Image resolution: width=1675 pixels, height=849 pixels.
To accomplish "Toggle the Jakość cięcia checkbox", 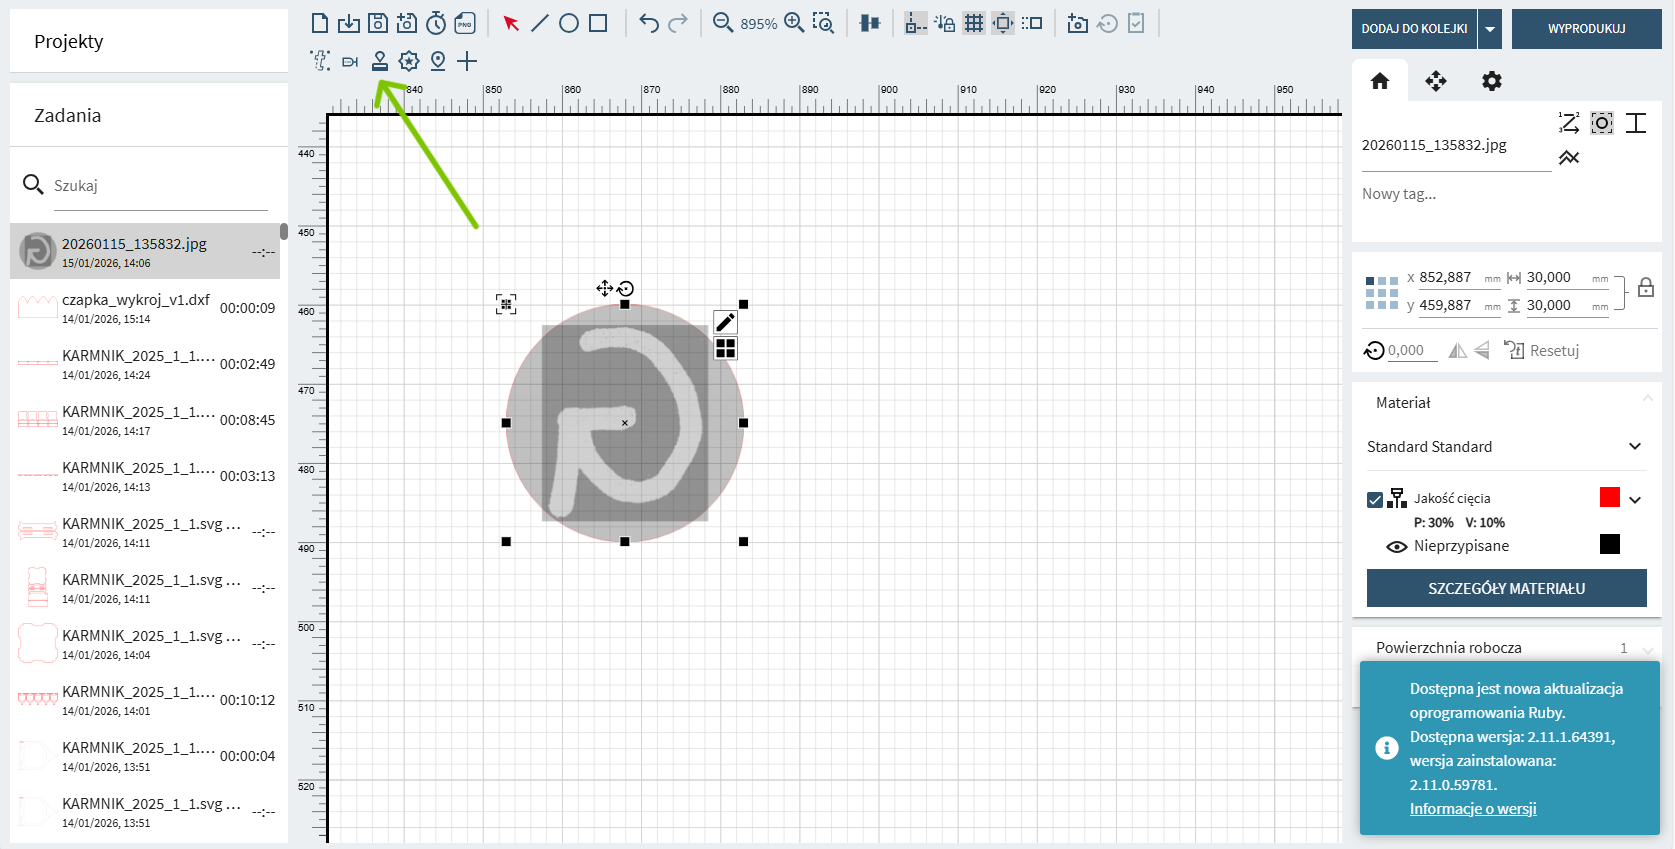I will point(1375,499).
